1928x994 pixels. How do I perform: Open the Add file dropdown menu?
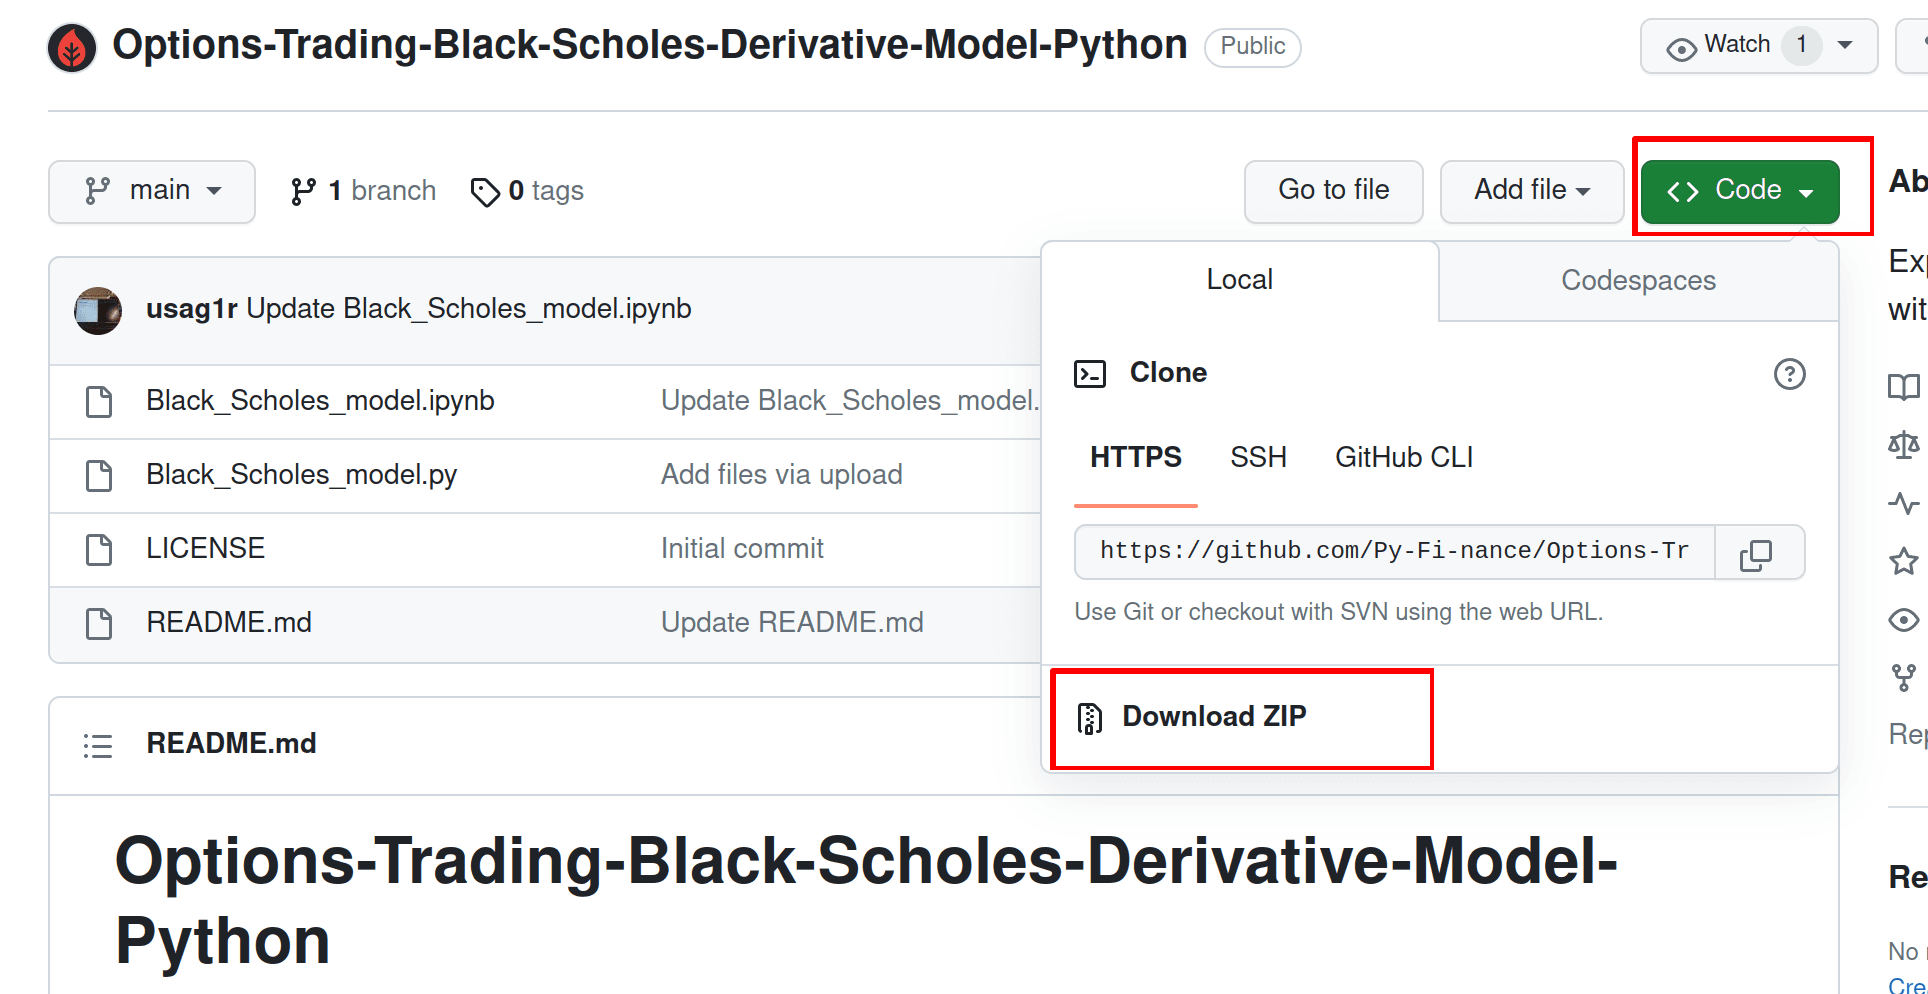click(x=1531, y=191)
